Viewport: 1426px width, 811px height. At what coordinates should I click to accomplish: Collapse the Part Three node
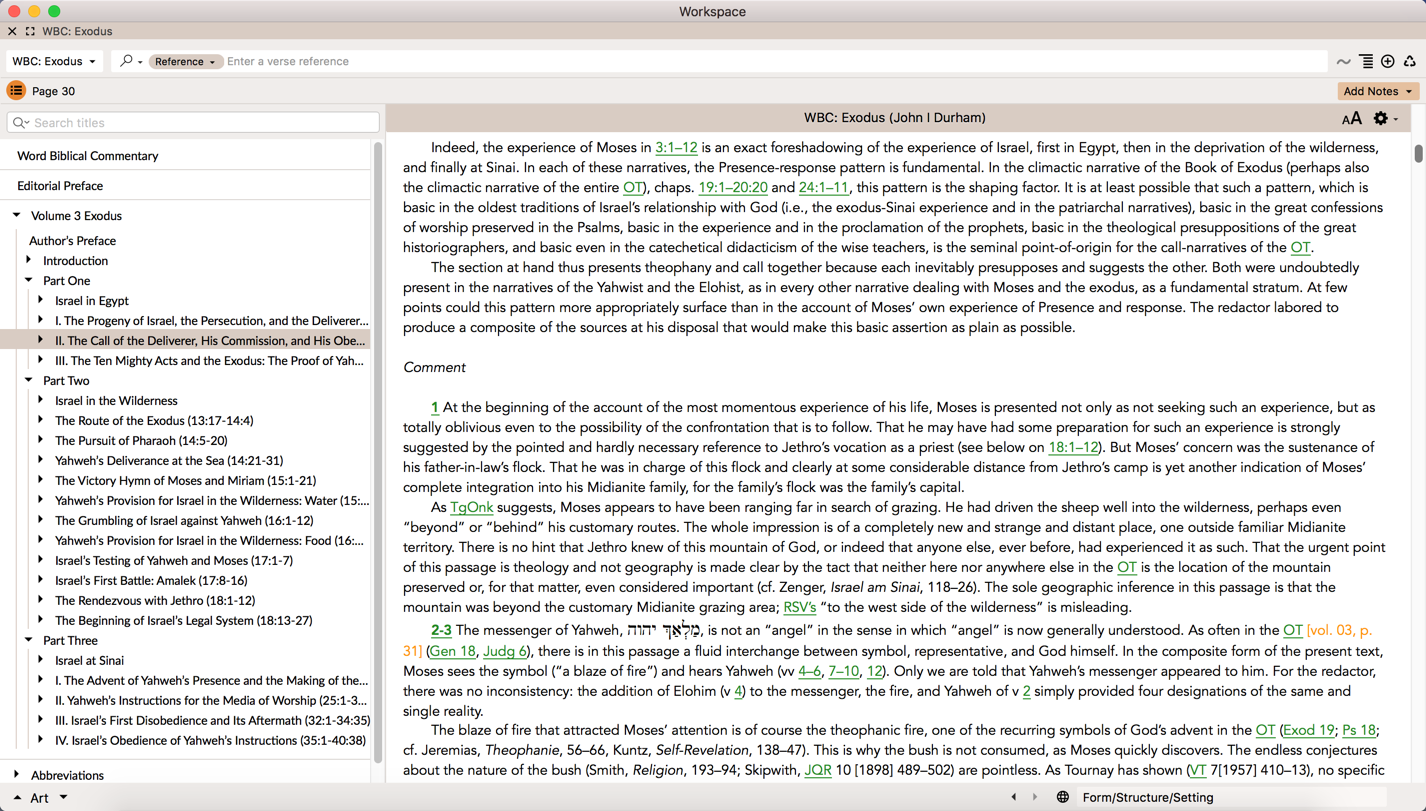29,640
